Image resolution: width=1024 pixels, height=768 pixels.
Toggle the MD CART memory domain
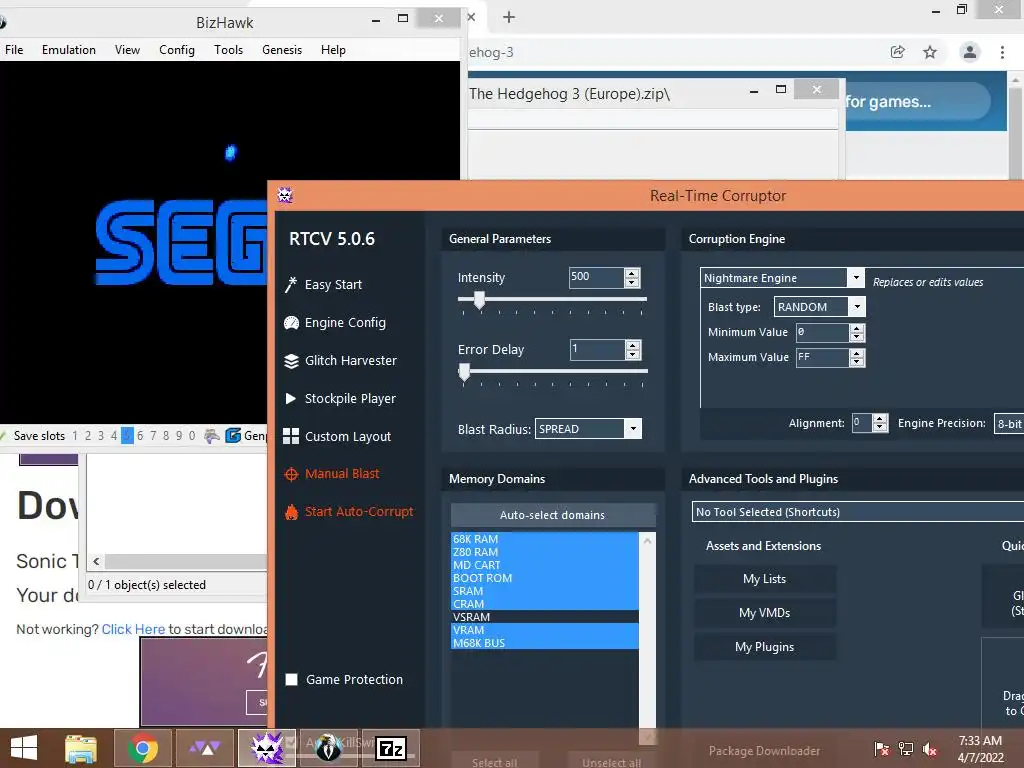click(545, 565)
